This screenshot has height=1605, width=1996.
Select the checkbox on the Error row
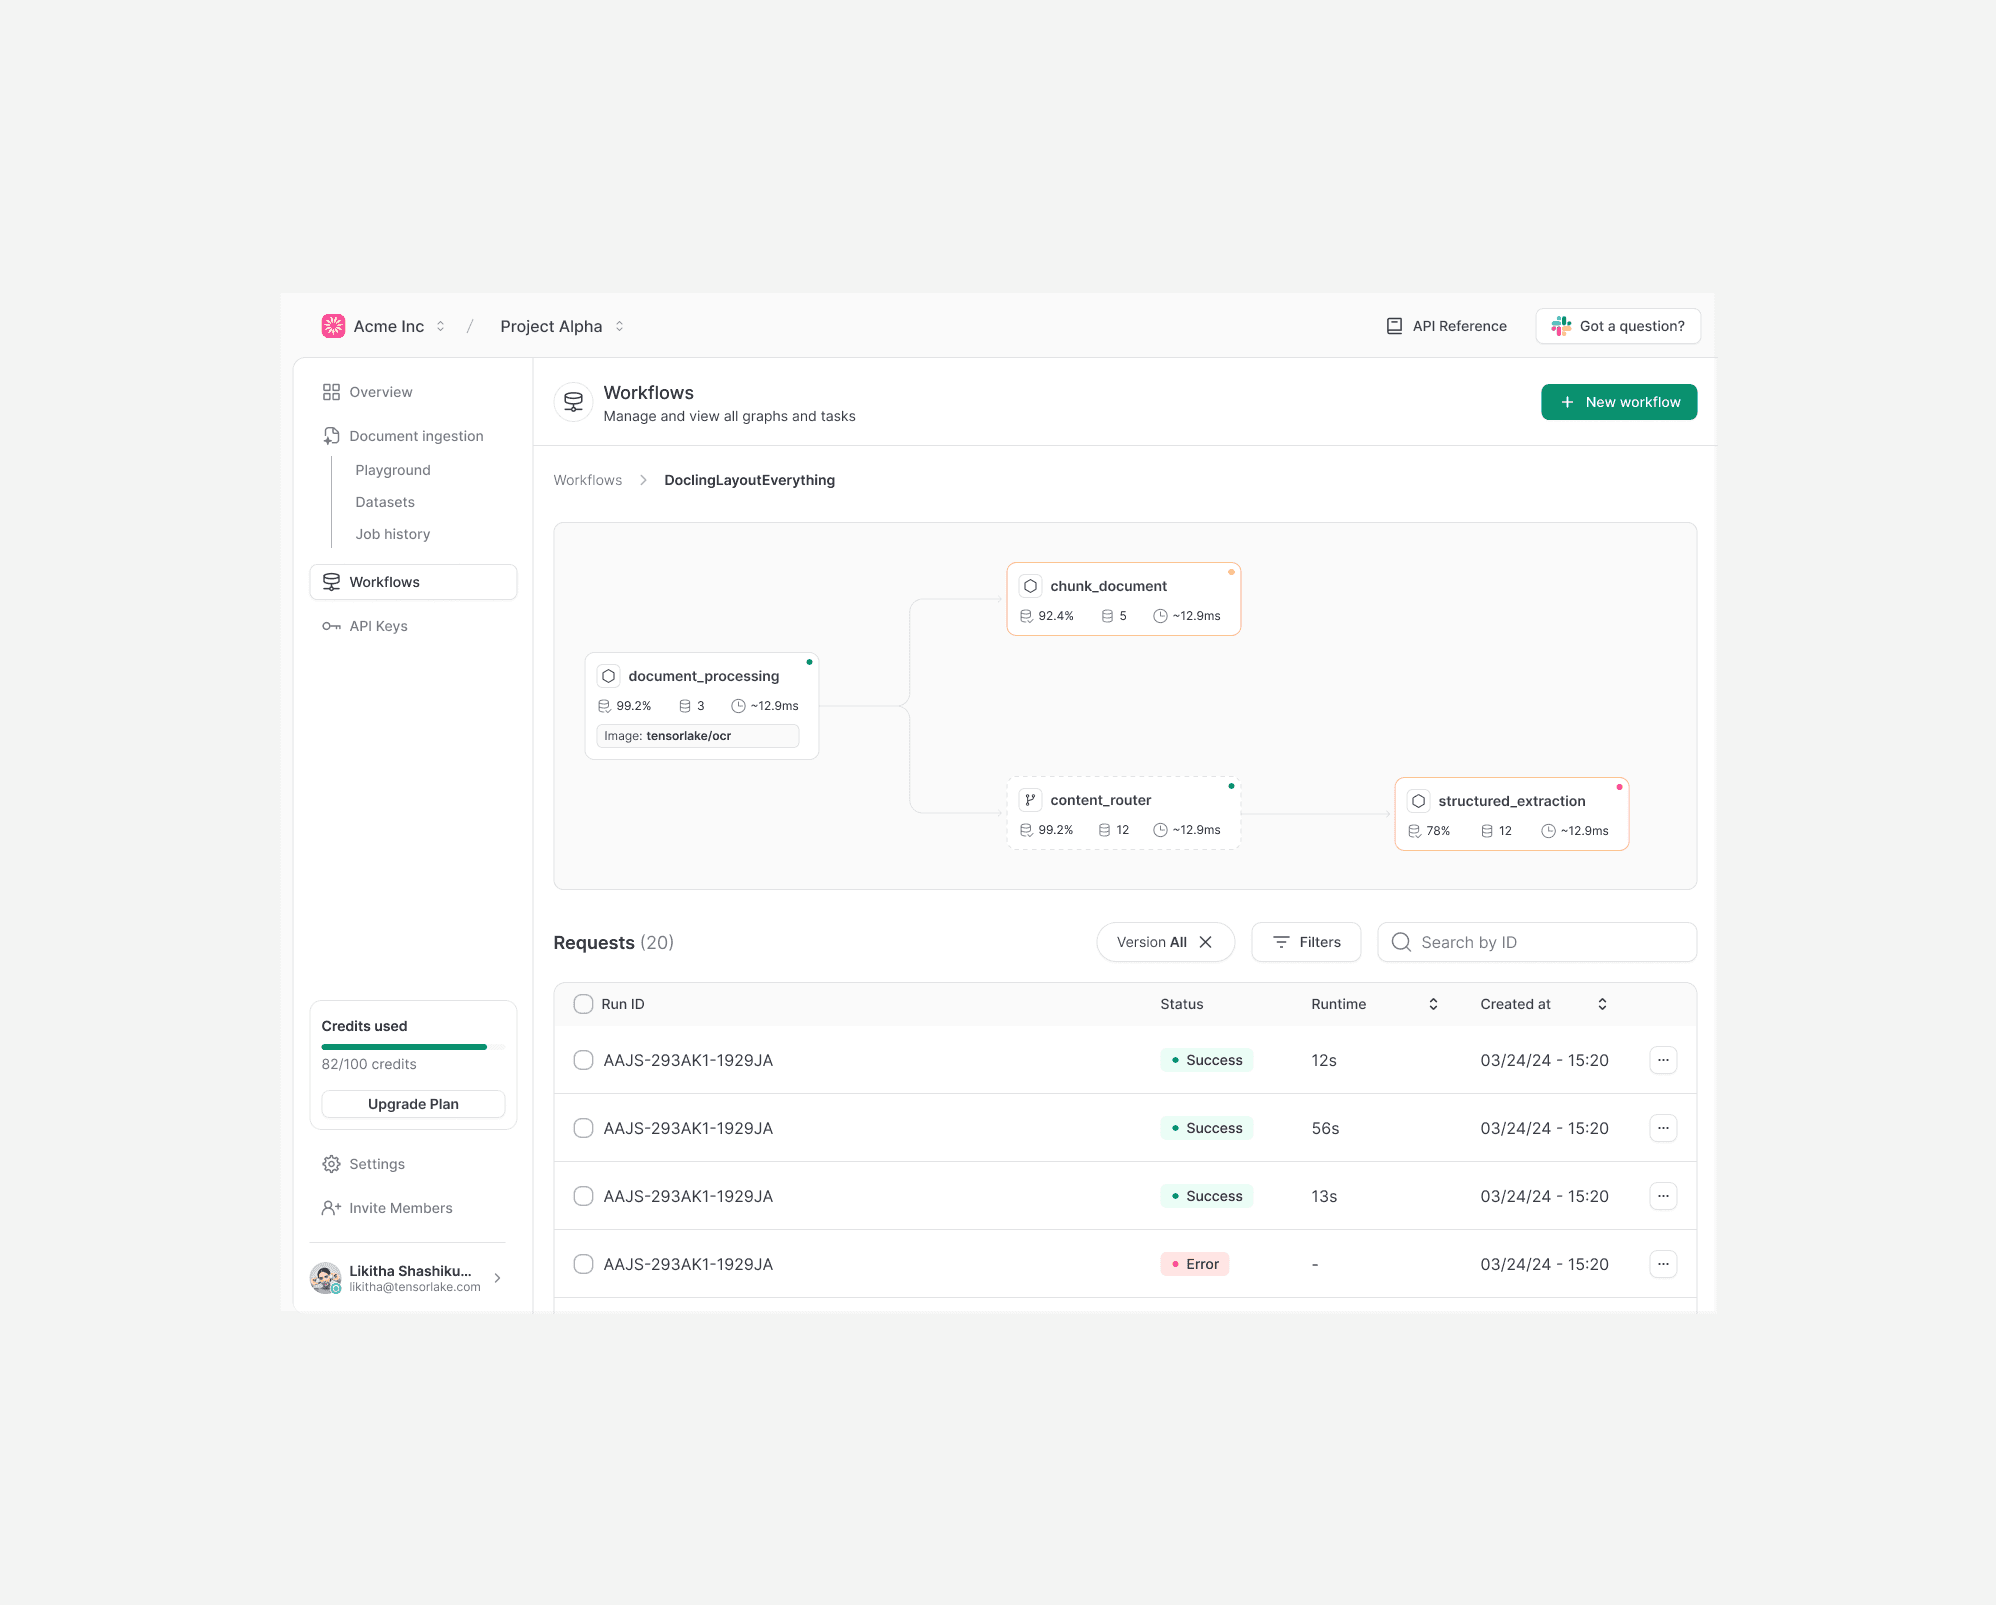pos(583,1264)
